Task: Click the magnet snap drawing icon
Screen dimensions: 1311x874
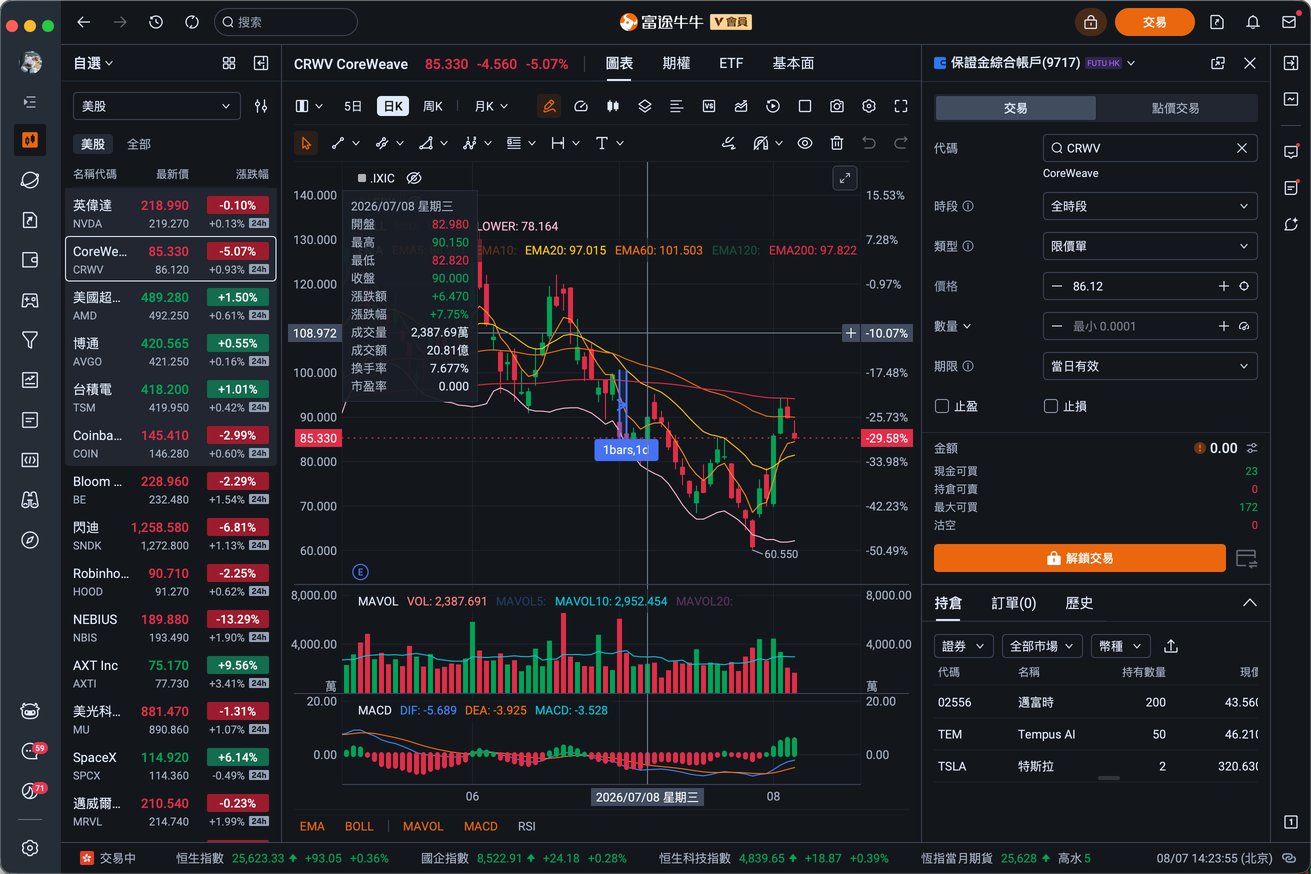Action: (762, 143)
